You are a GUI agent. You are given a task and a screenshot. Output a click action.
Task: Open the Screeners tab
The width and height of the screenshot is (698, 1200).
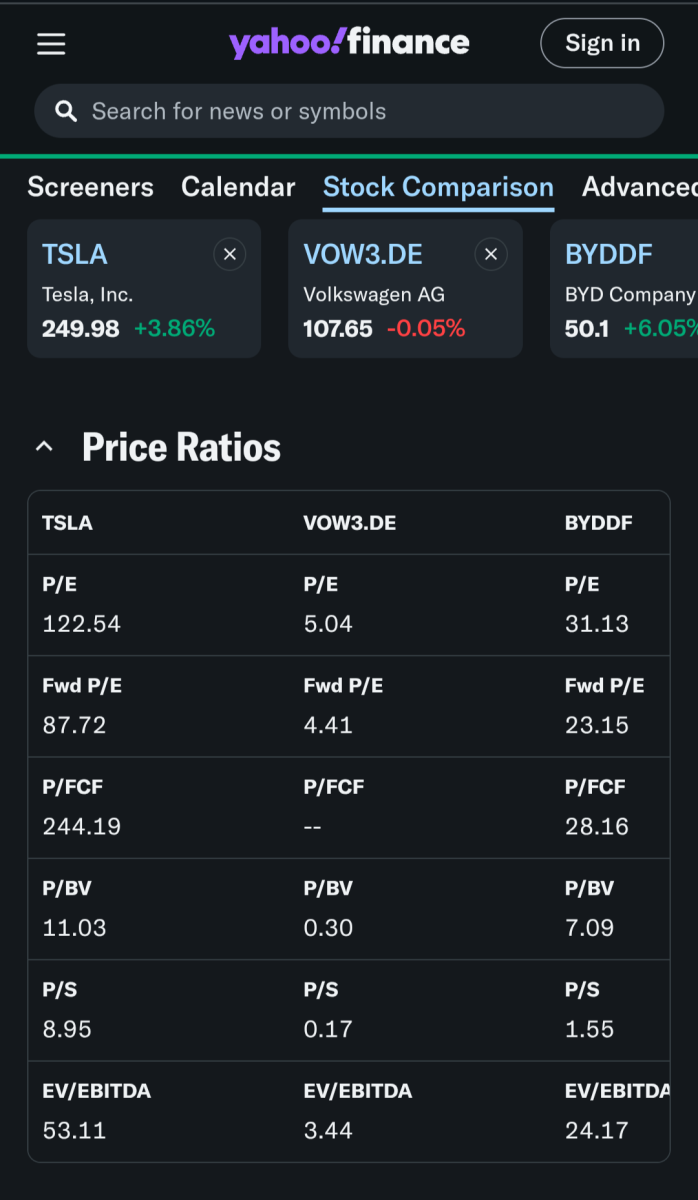[x=90, y=187]
